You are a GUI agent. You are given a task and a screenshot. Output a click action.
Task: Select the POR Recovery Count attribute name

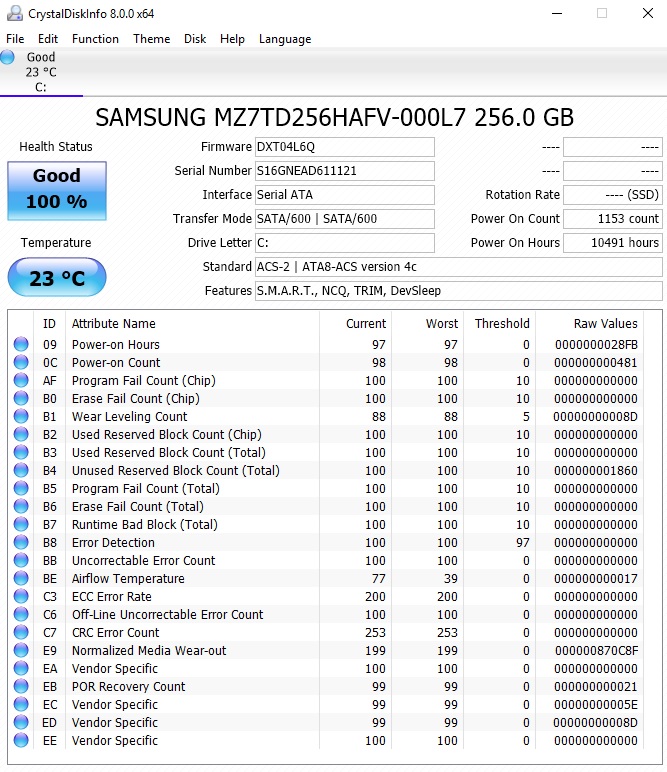[x=128, y=686]
